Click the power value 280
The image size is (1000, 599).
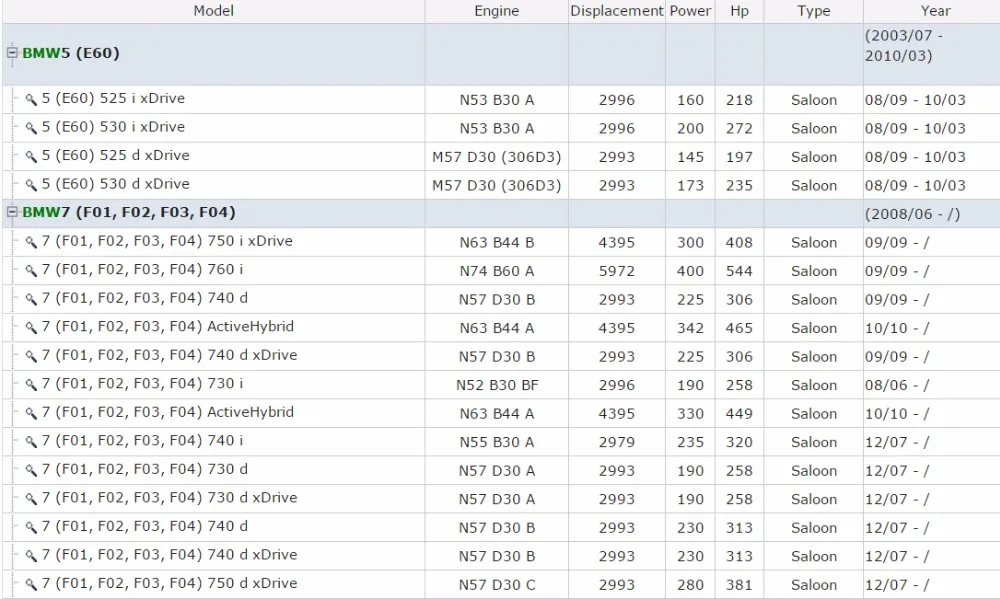(x=690, y=585)
